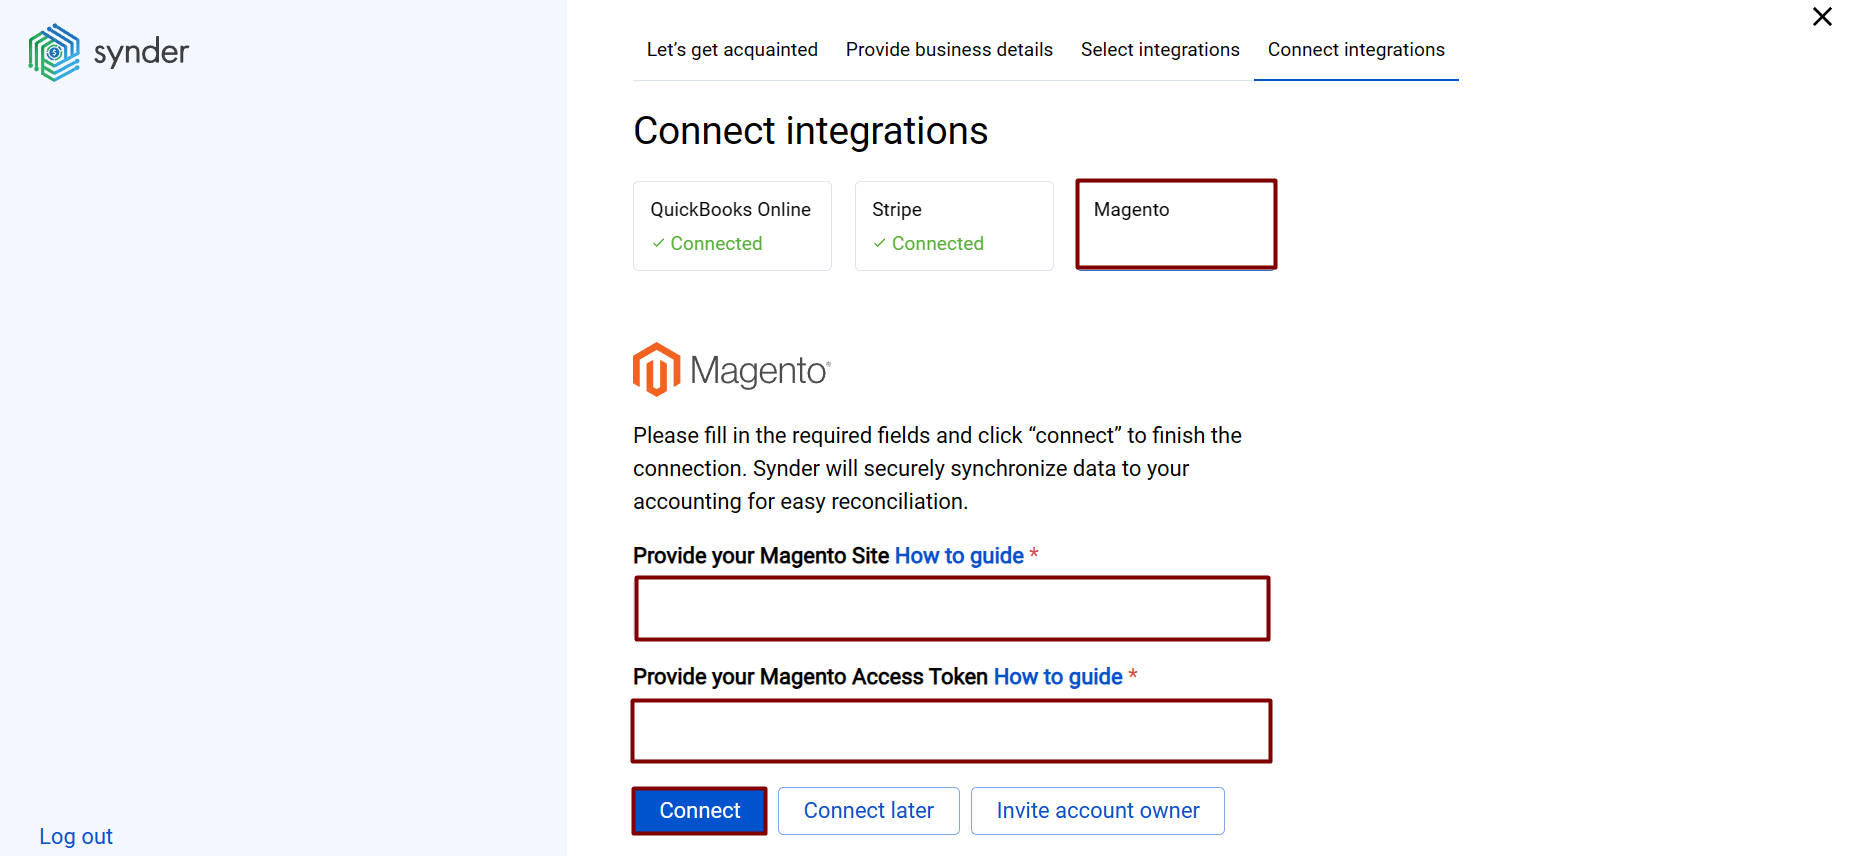Open the How to guide for Magento Site
Image resolution: width=1849 pixels, height=856 pixels.
(958, 555)
